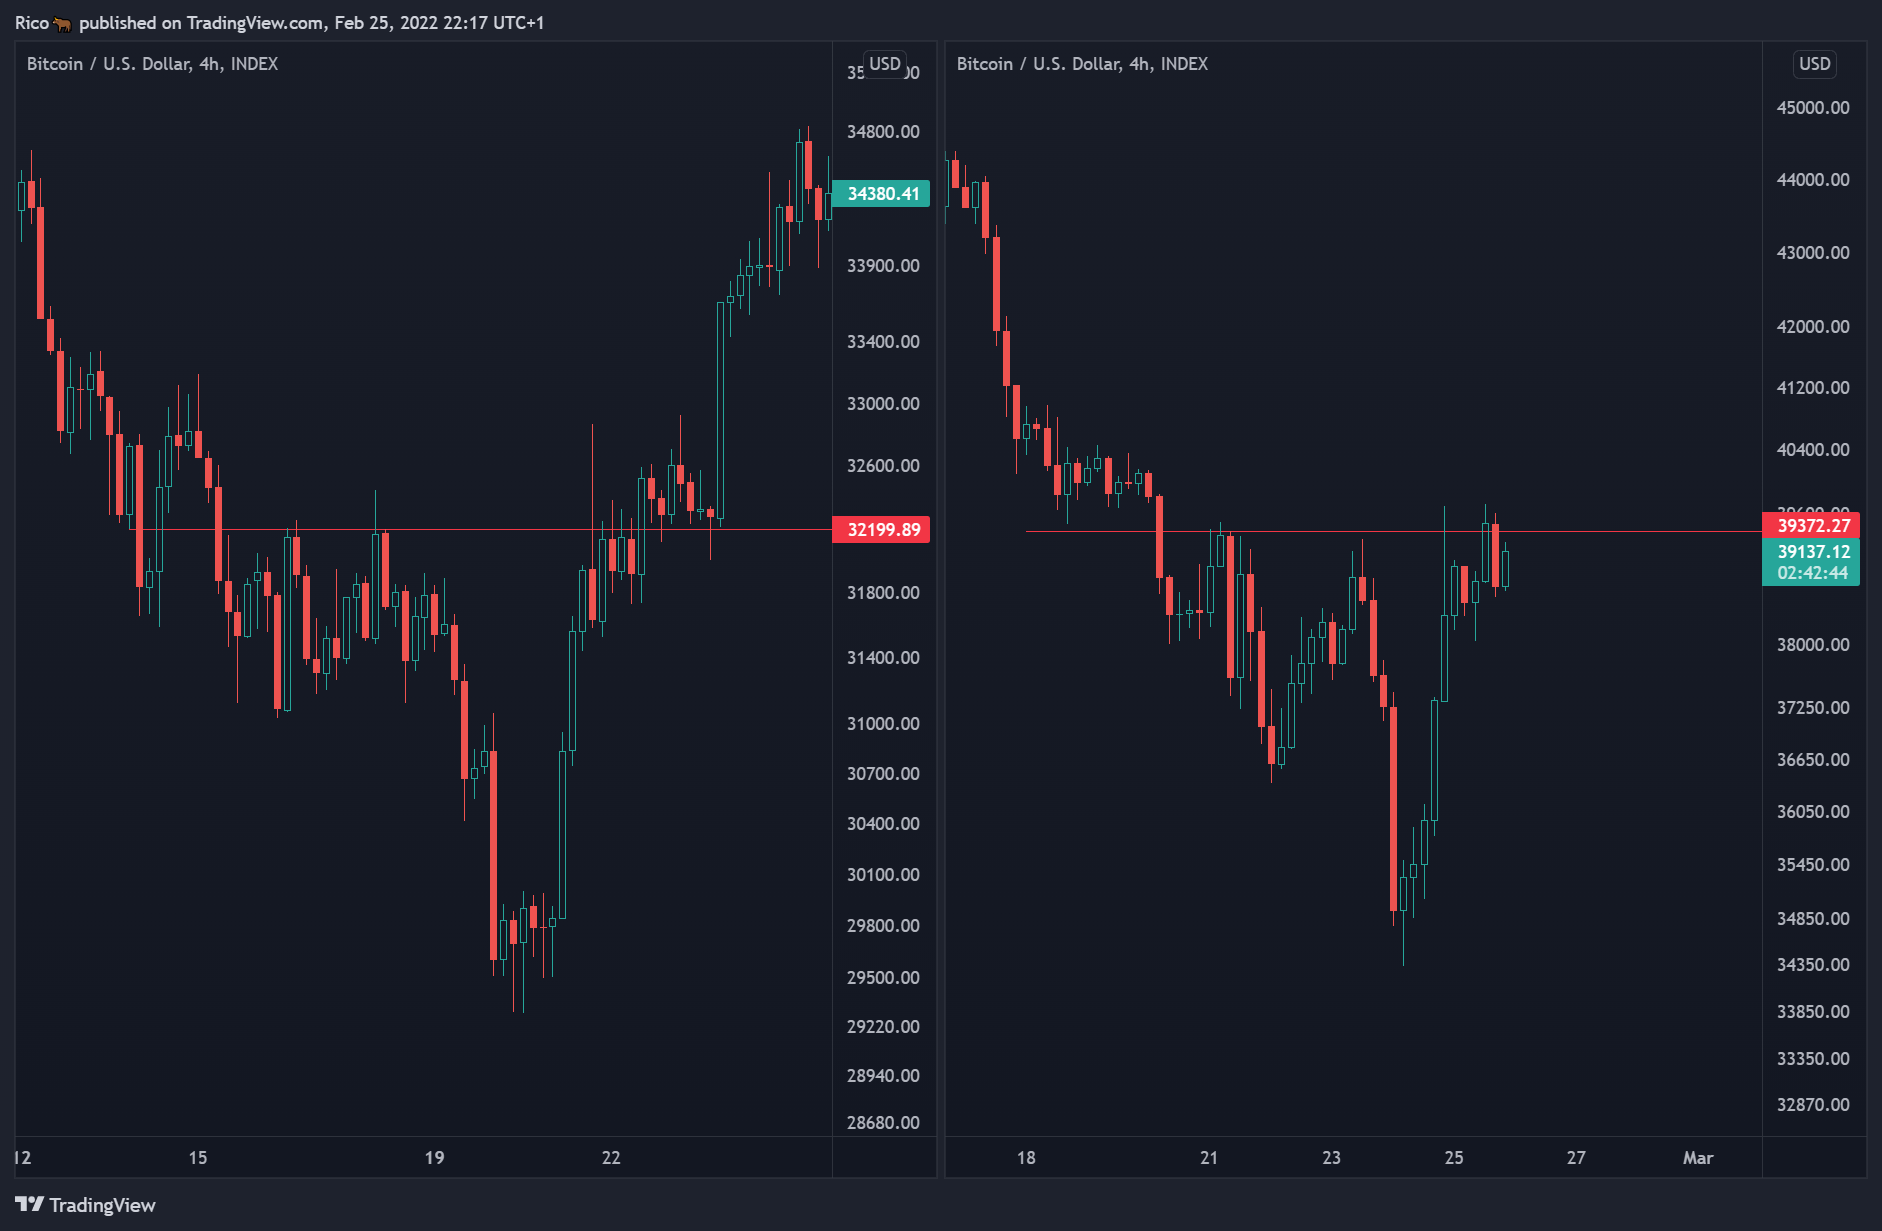Click 34800.00 on left price scale
The image size is (1882, 1231).
pos(883,132)
